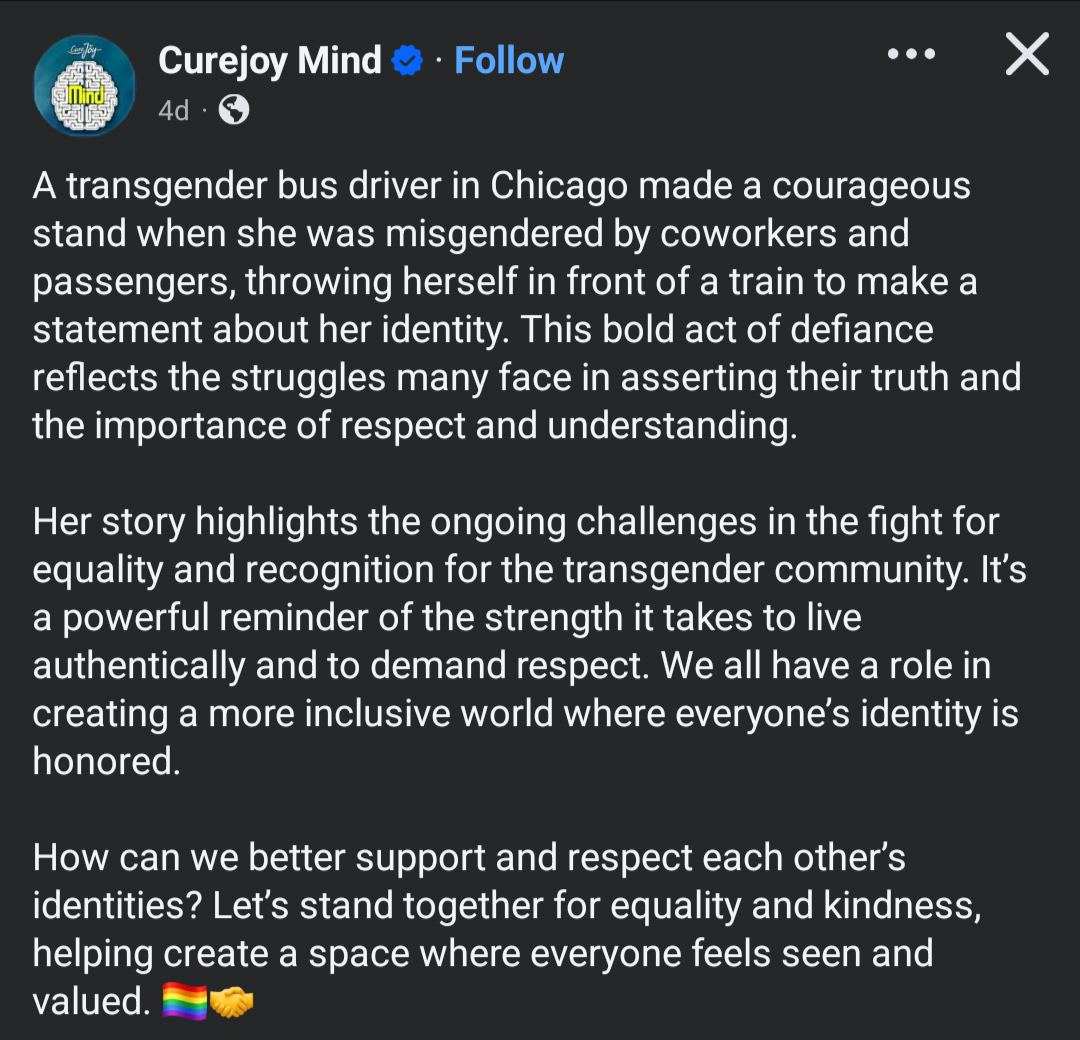Image resolution: width=1080 pixels, height=1040 pixels.
Task: Click the line starting "How can we better support"
Action: (469, 858)
